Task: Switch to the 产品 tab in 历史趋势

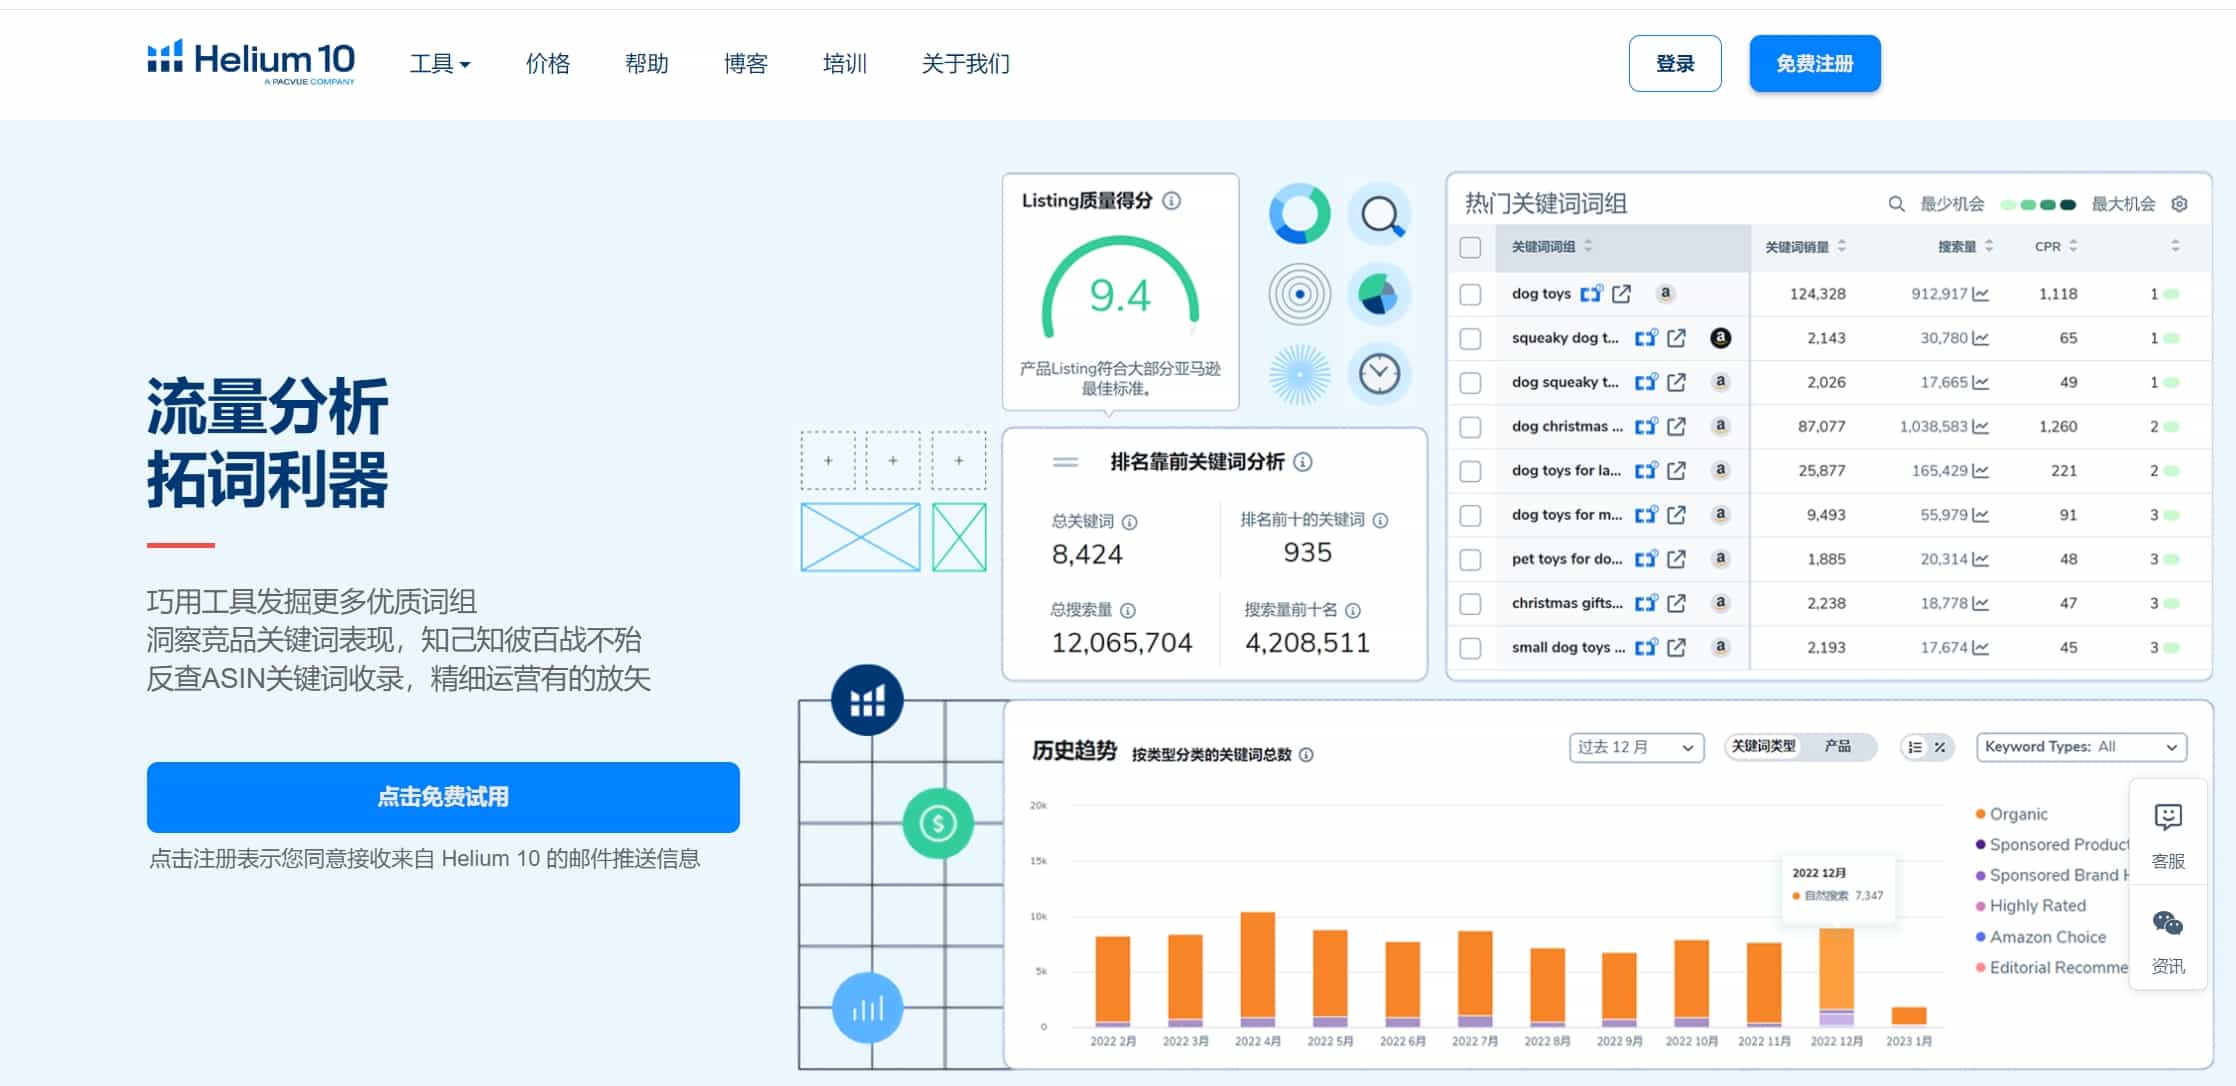Action: click(x=1837, y=747)
